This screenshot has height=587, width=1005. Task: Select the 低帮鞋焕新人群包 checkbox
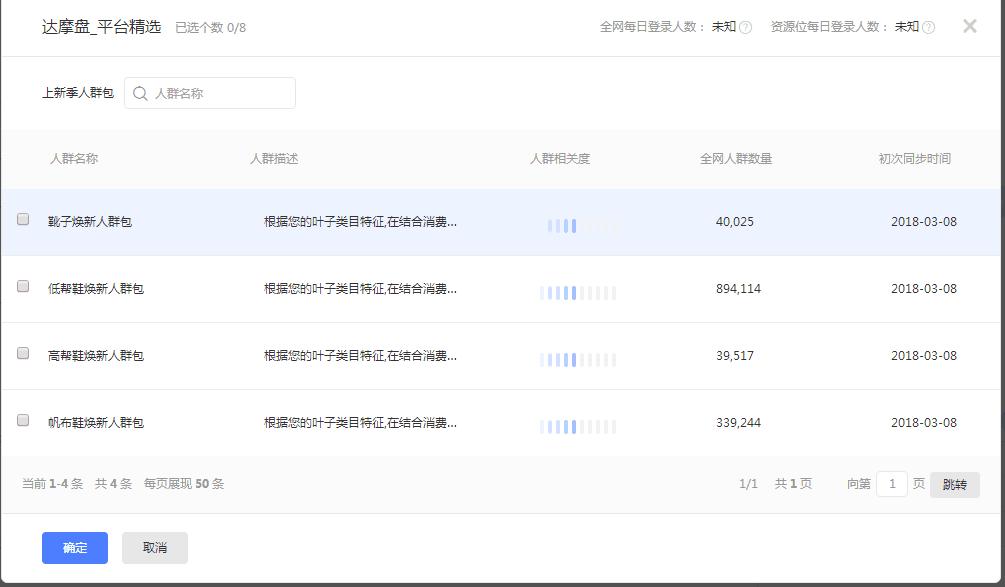(x=23, y=286)
